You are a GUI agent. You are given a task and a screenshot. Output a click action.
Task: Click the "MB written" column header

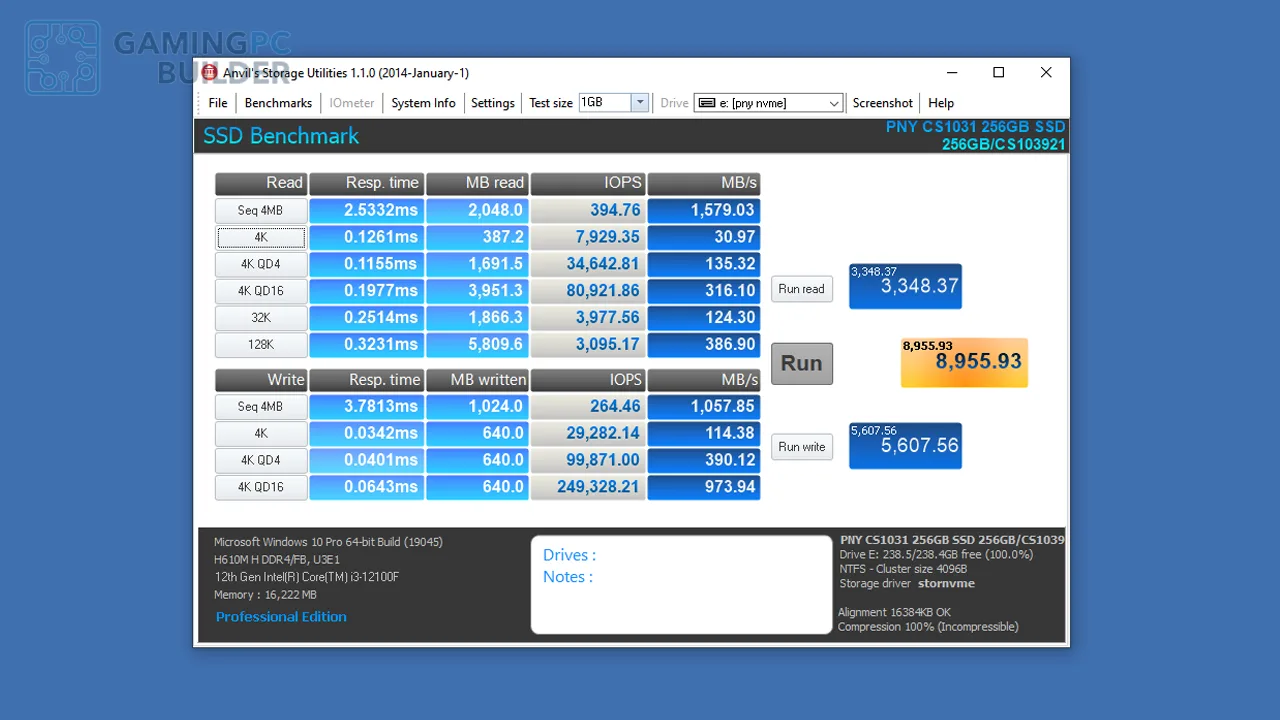point(477,380)
